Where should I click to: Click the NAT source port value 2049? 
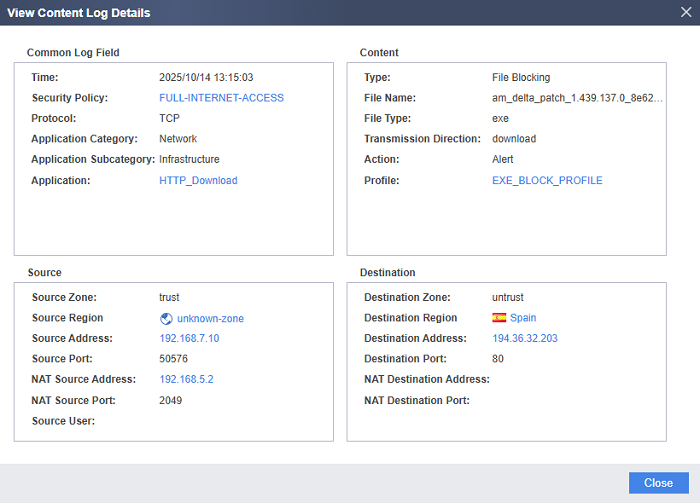tap(171, 400)
